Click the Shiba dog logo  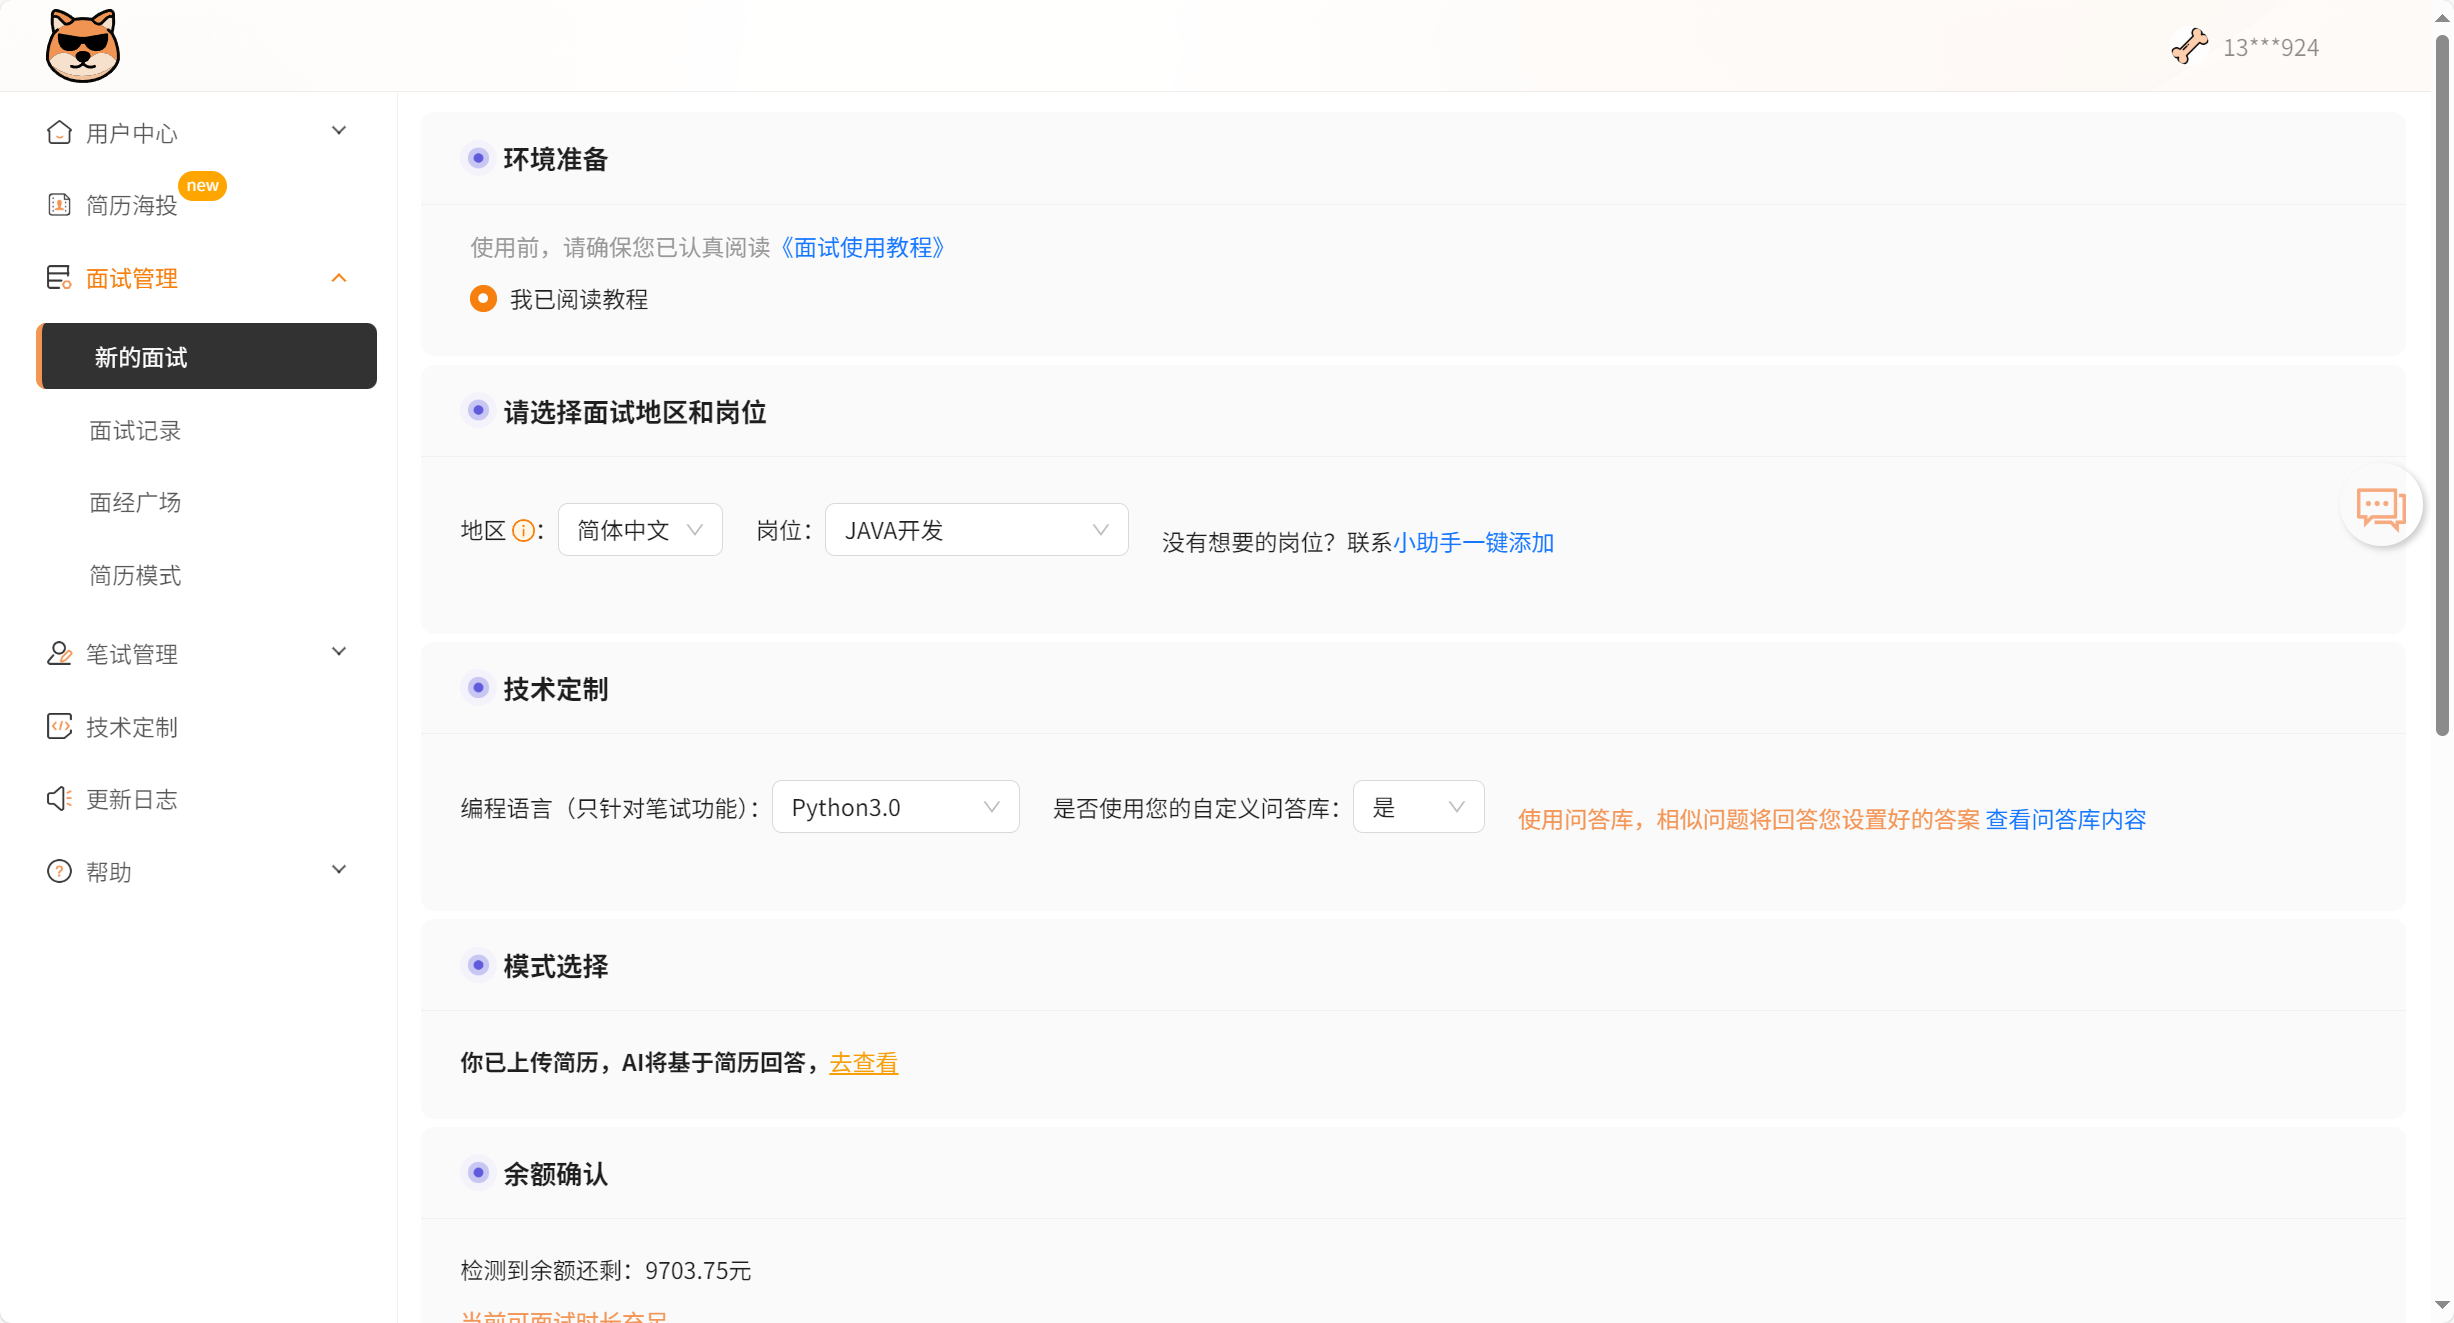click(83, 46)
